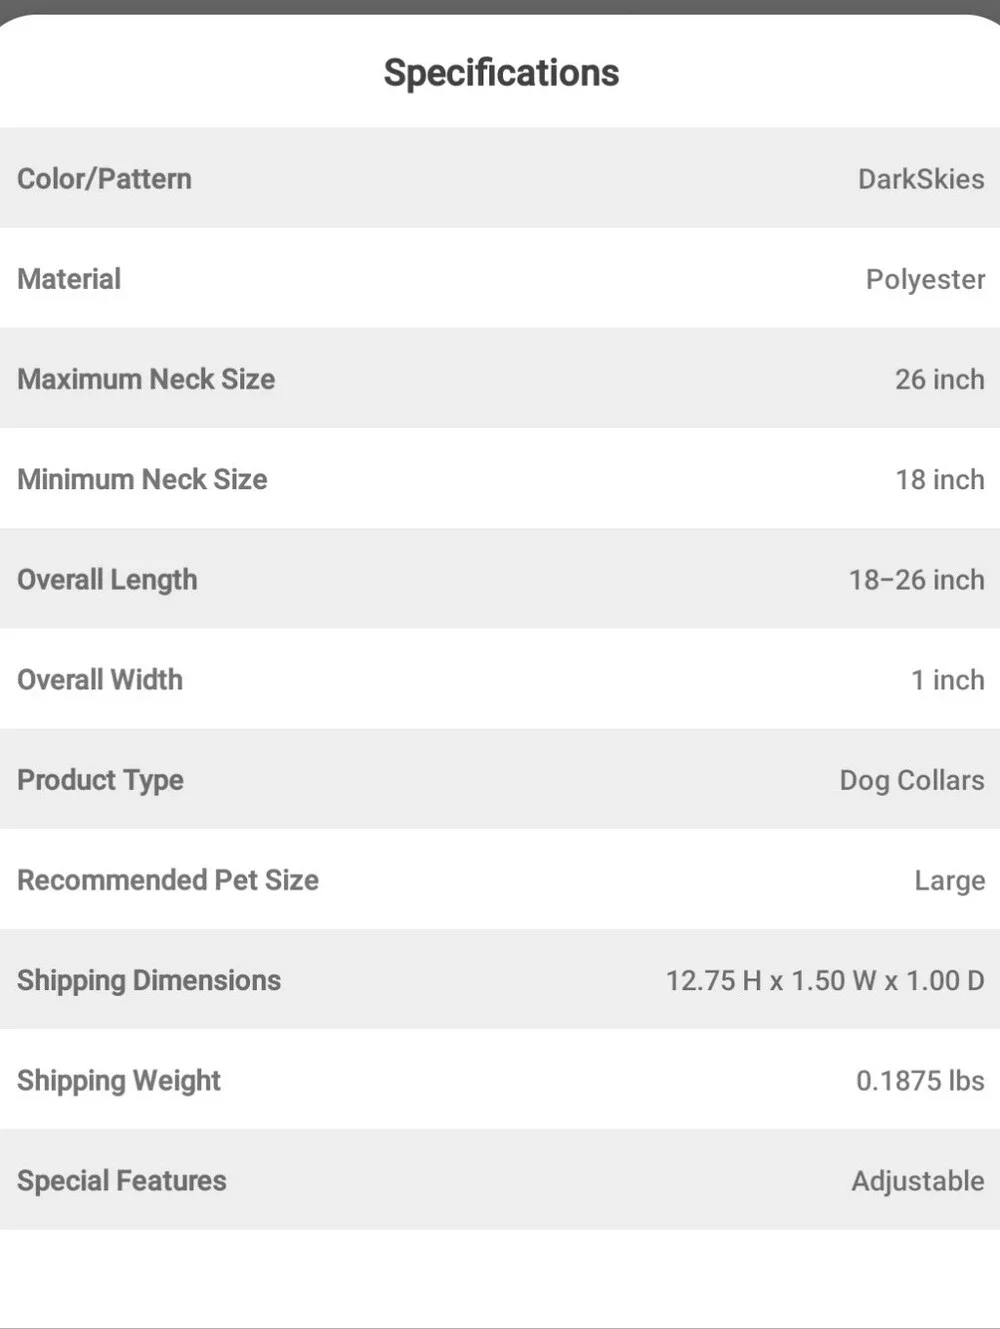Select the Maximum Neck Size label
This screenshot has width=1000, height=1329.
(x=146, y=379)
